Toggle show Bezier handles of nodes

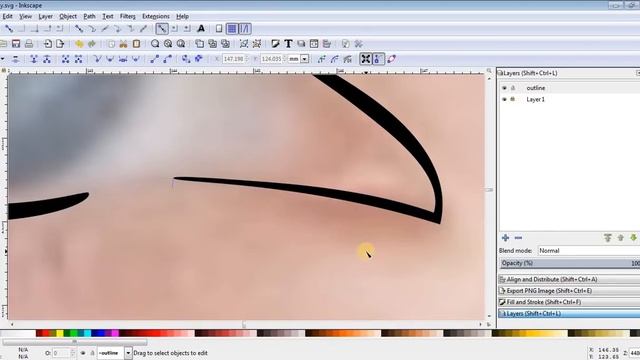tap(378, 59)
